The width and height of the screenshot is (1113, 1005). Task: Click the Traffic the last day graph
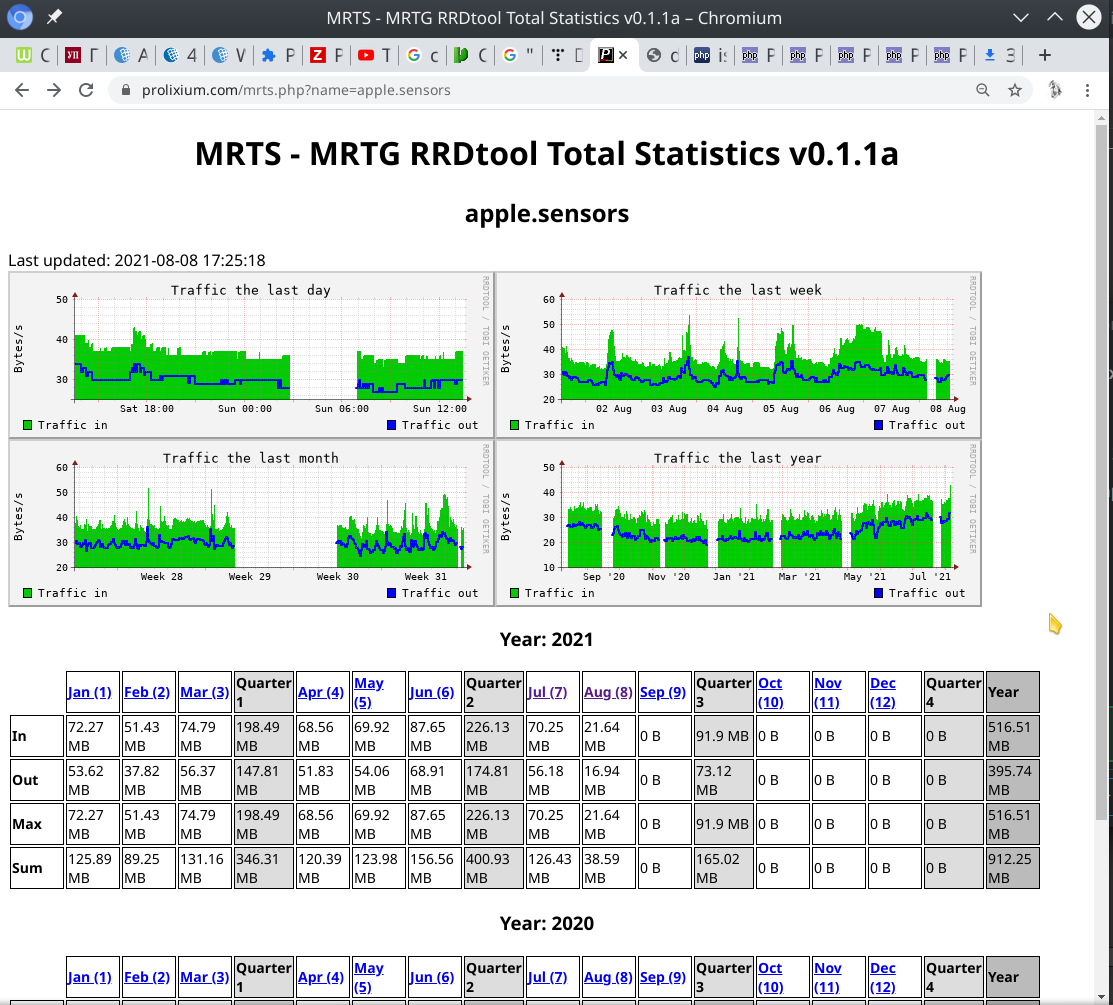251,354
